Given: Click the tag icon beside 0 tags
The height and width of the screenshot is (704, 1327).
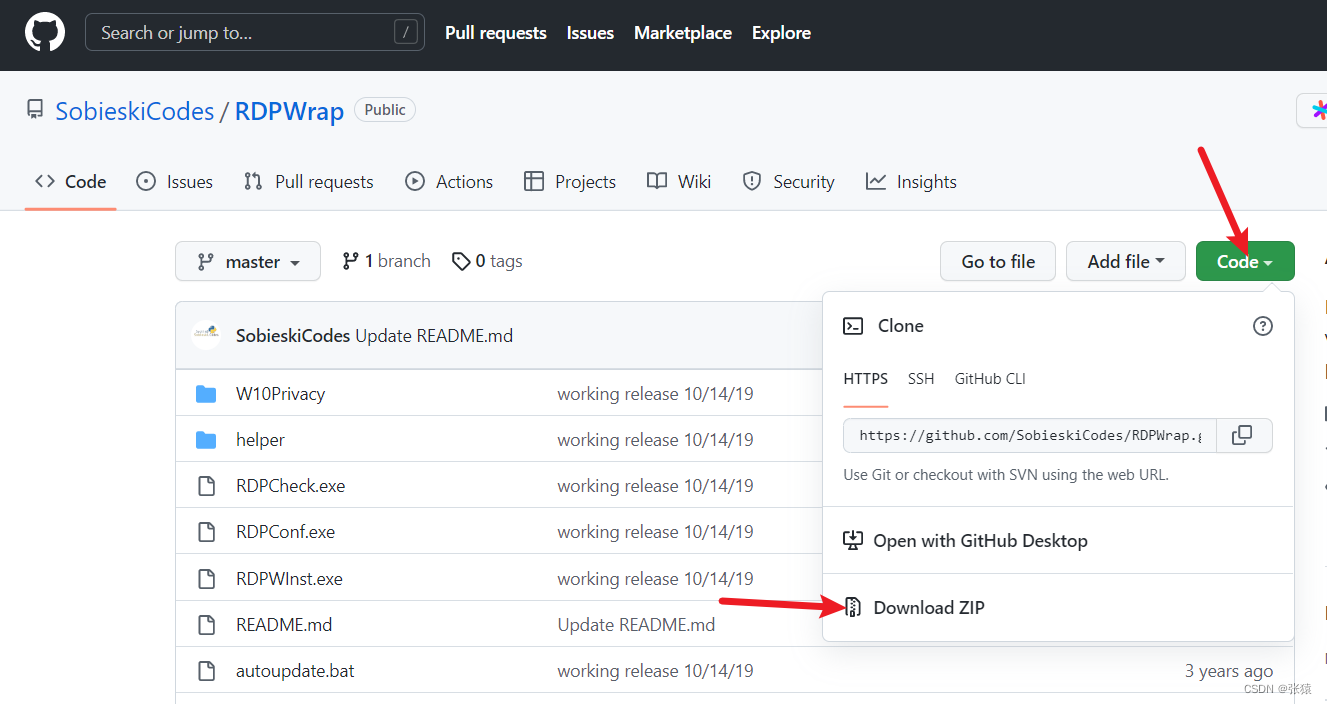Looking at the screenshot, I should pyautogui.click(x=461, y=262).
